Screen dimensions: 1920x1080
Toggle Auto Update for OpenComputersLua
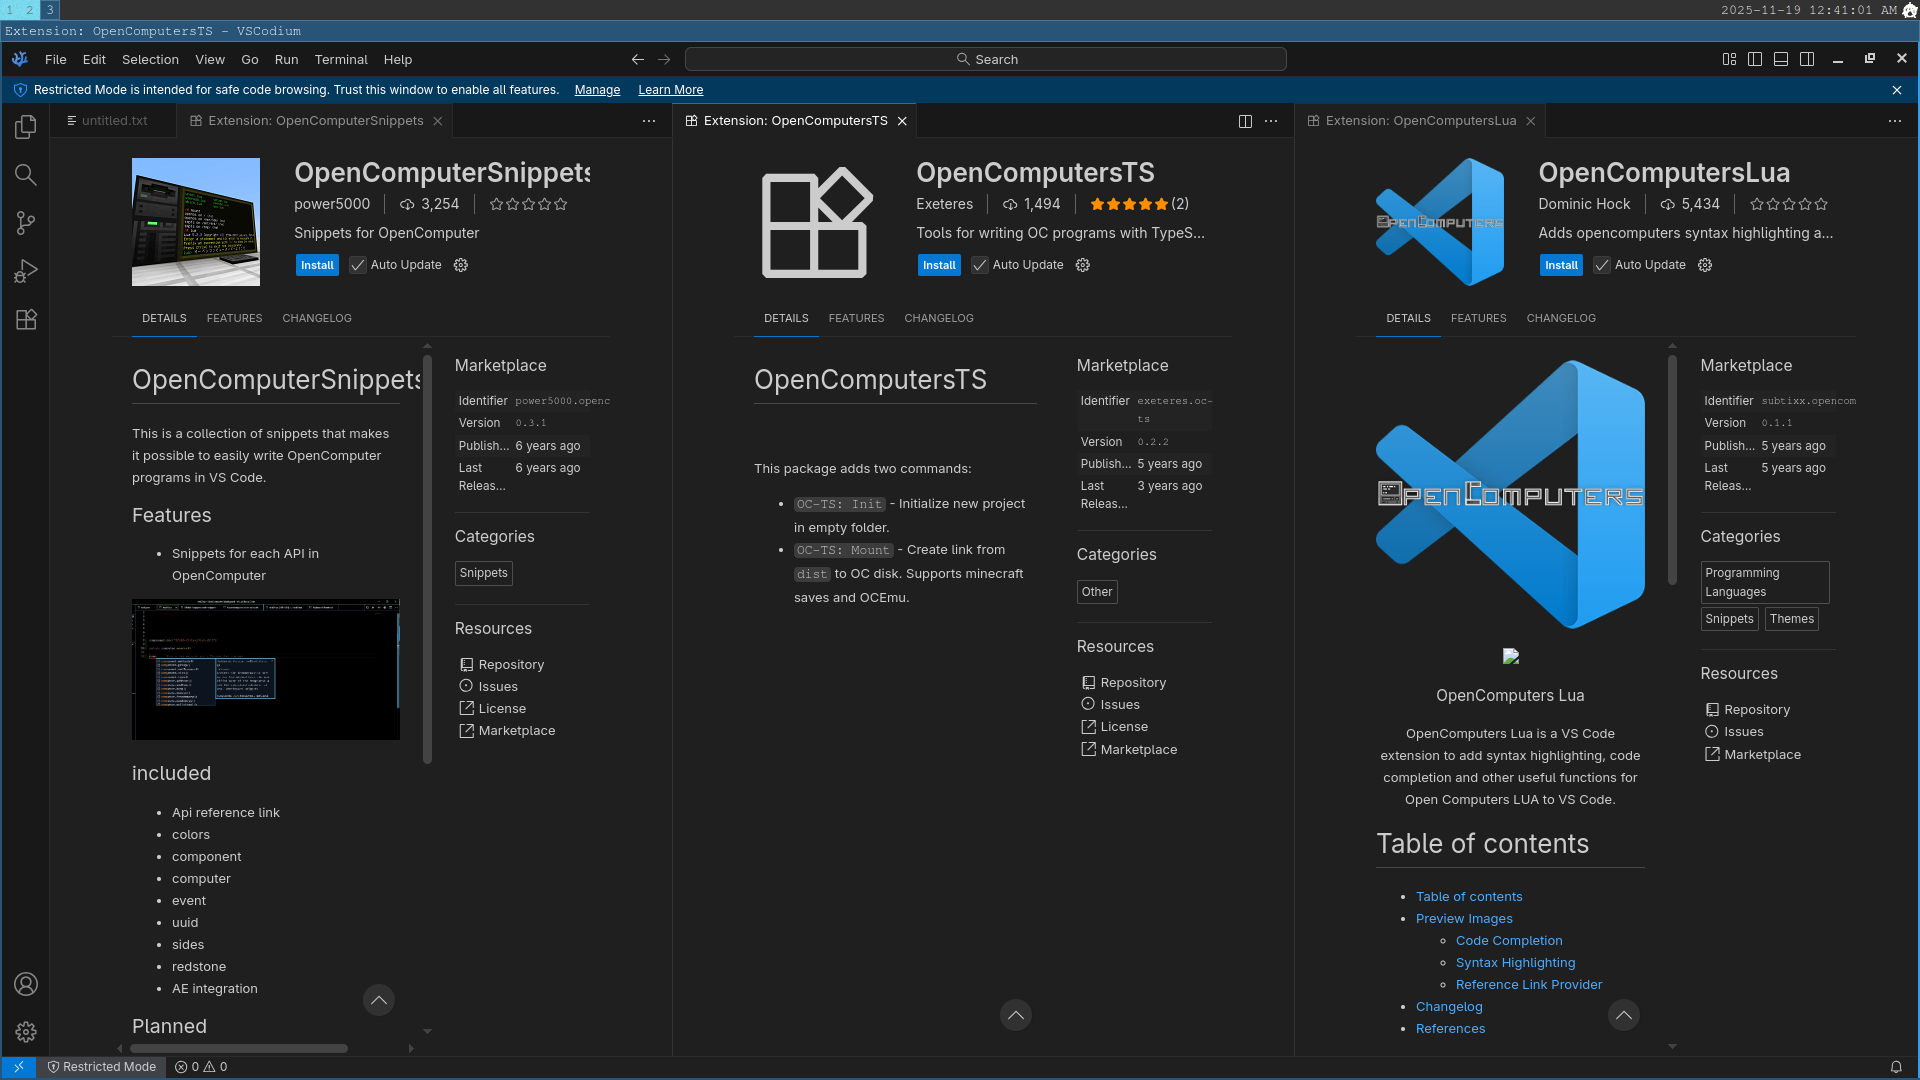point(1602,265)
